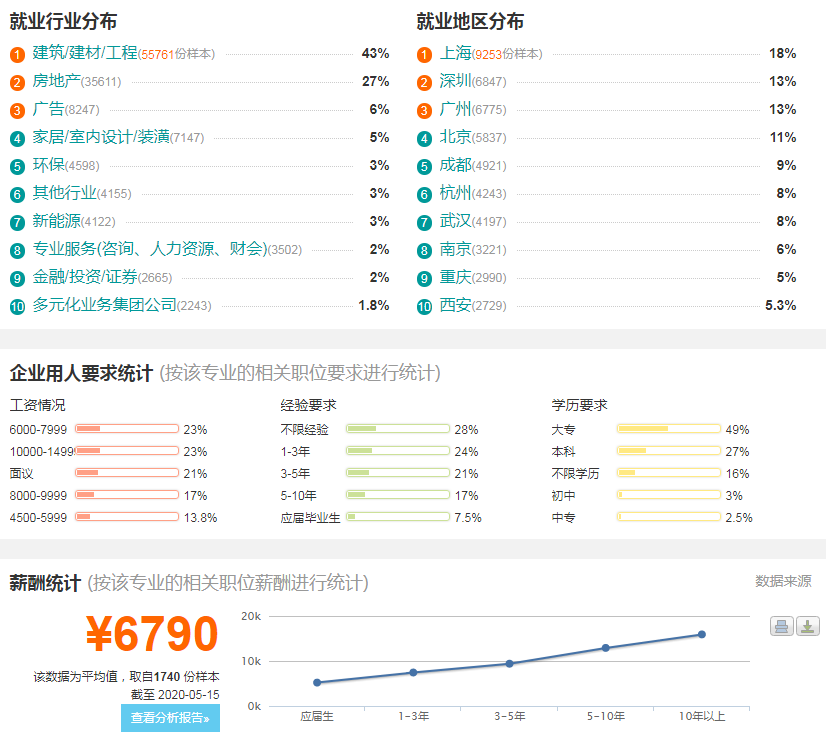Image resolution: width=826 pixels, height=735 pixels.
Task: Click the 10000-1499 salary range label
Action: (42, 452)
